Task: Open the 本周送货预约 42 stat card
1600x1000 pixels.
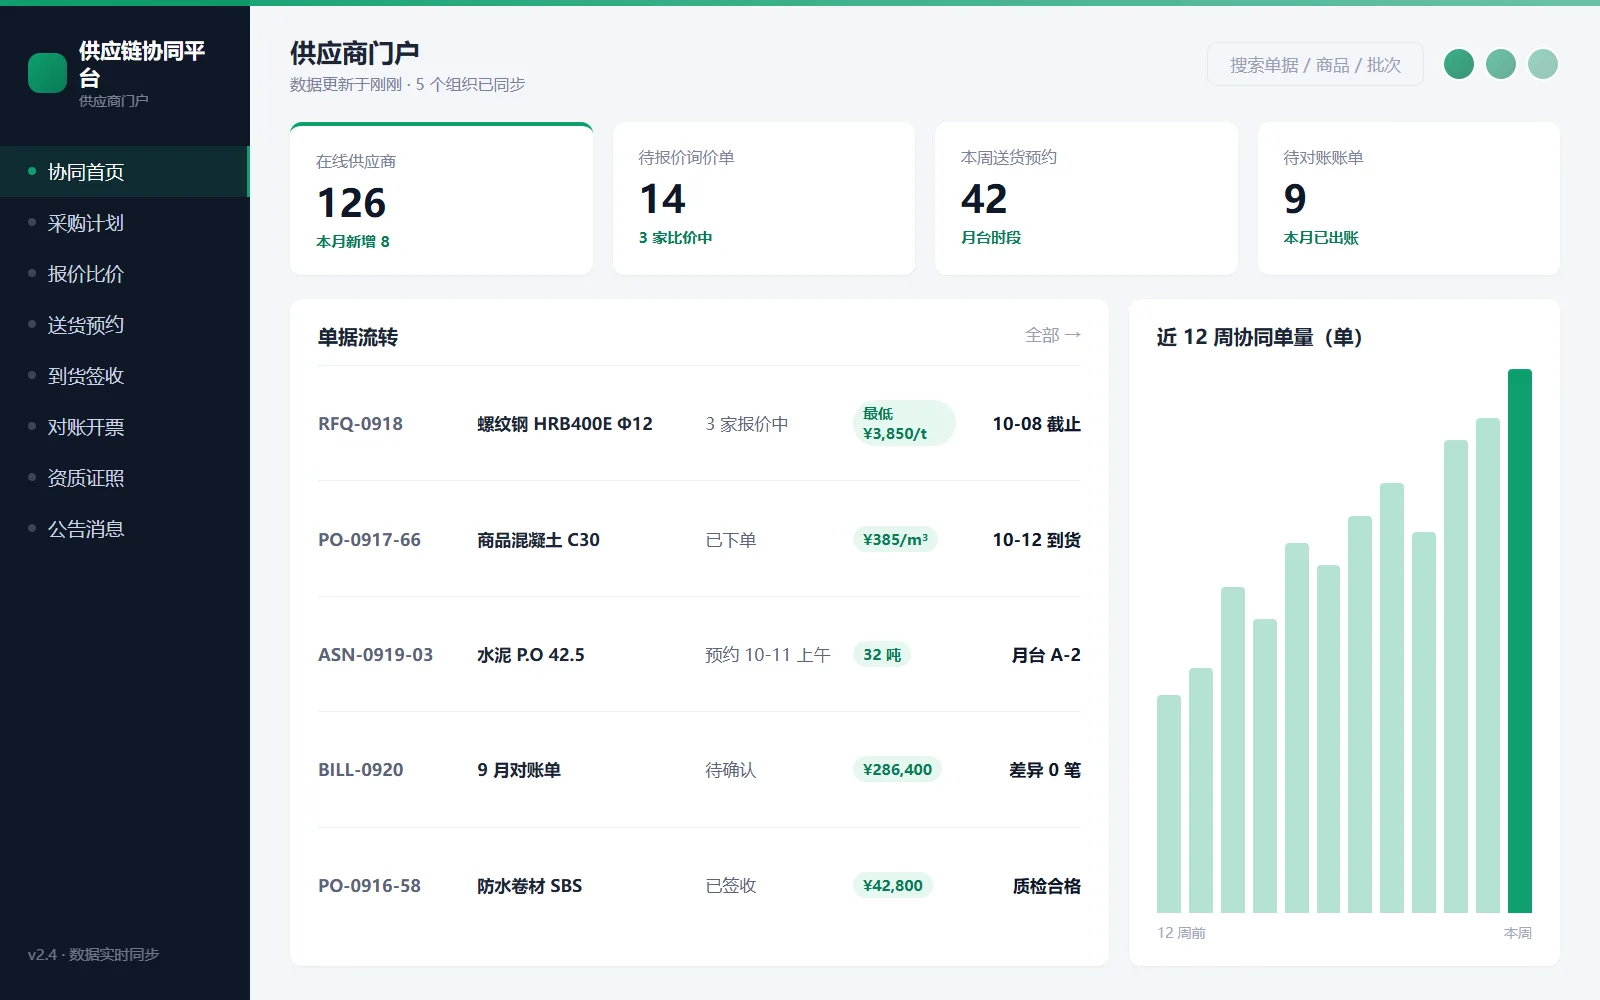Action: pyautogui.click(x=1086, y=198)
